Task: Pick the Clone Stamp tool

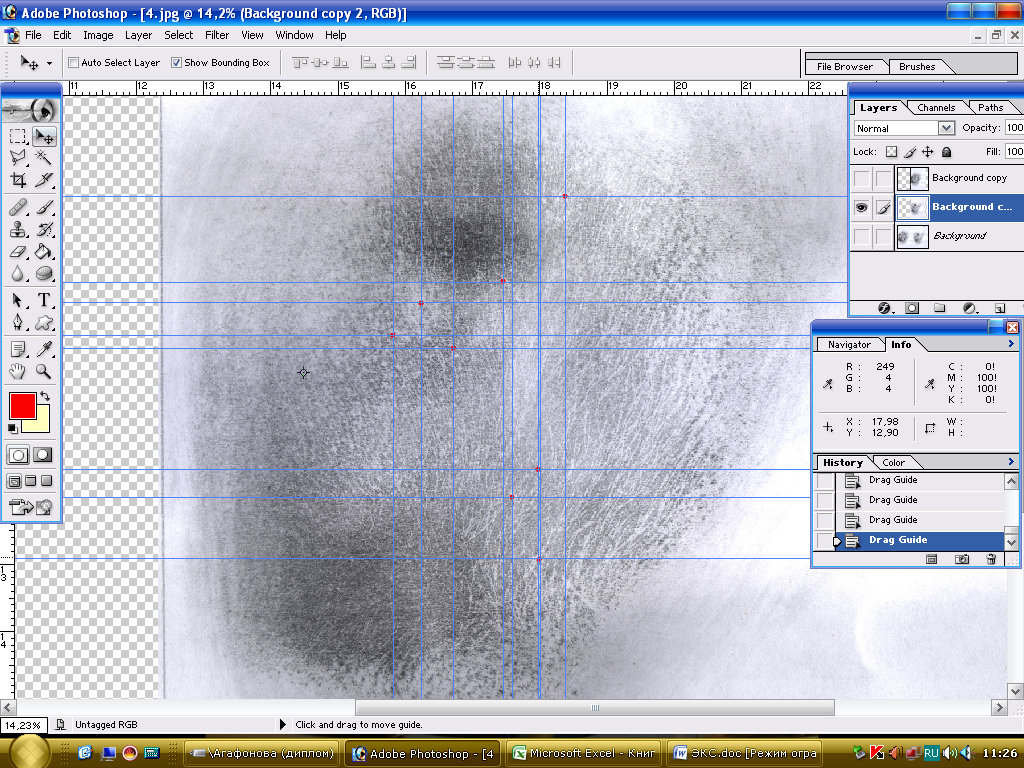Action: pos(18,229)
